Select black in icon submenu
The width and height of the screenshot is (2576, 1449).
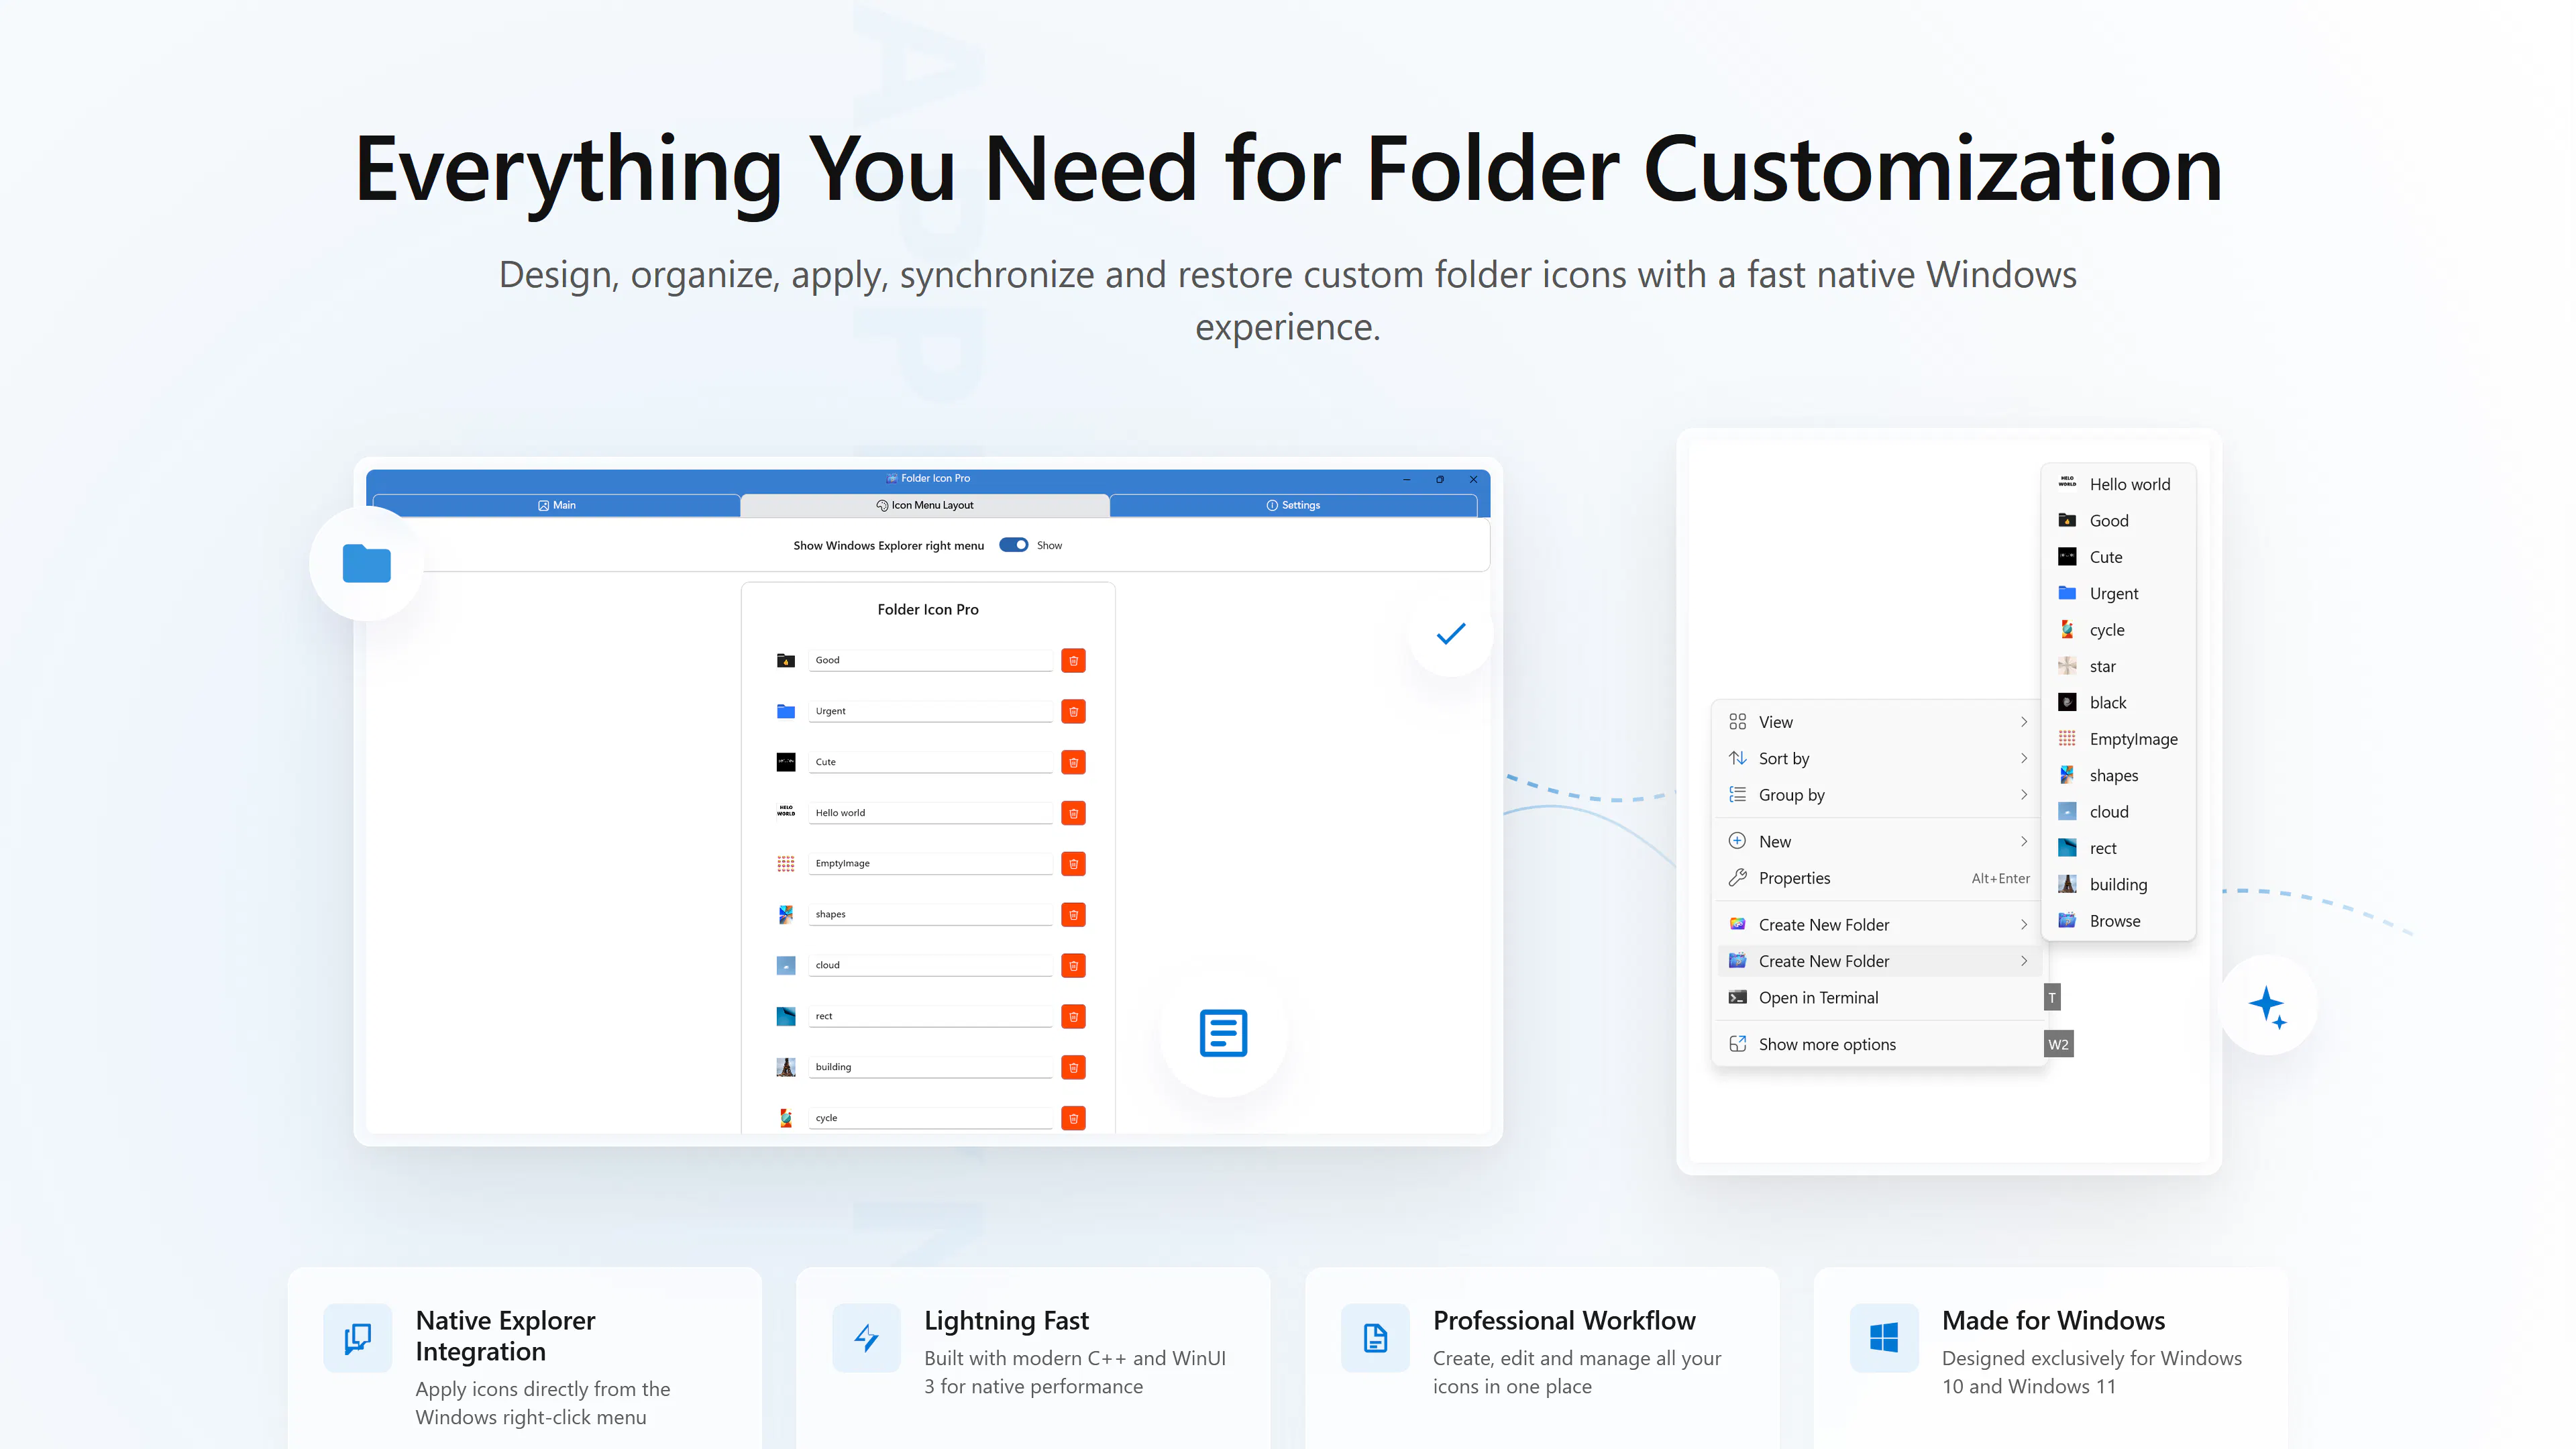[x=2118, y=703]
